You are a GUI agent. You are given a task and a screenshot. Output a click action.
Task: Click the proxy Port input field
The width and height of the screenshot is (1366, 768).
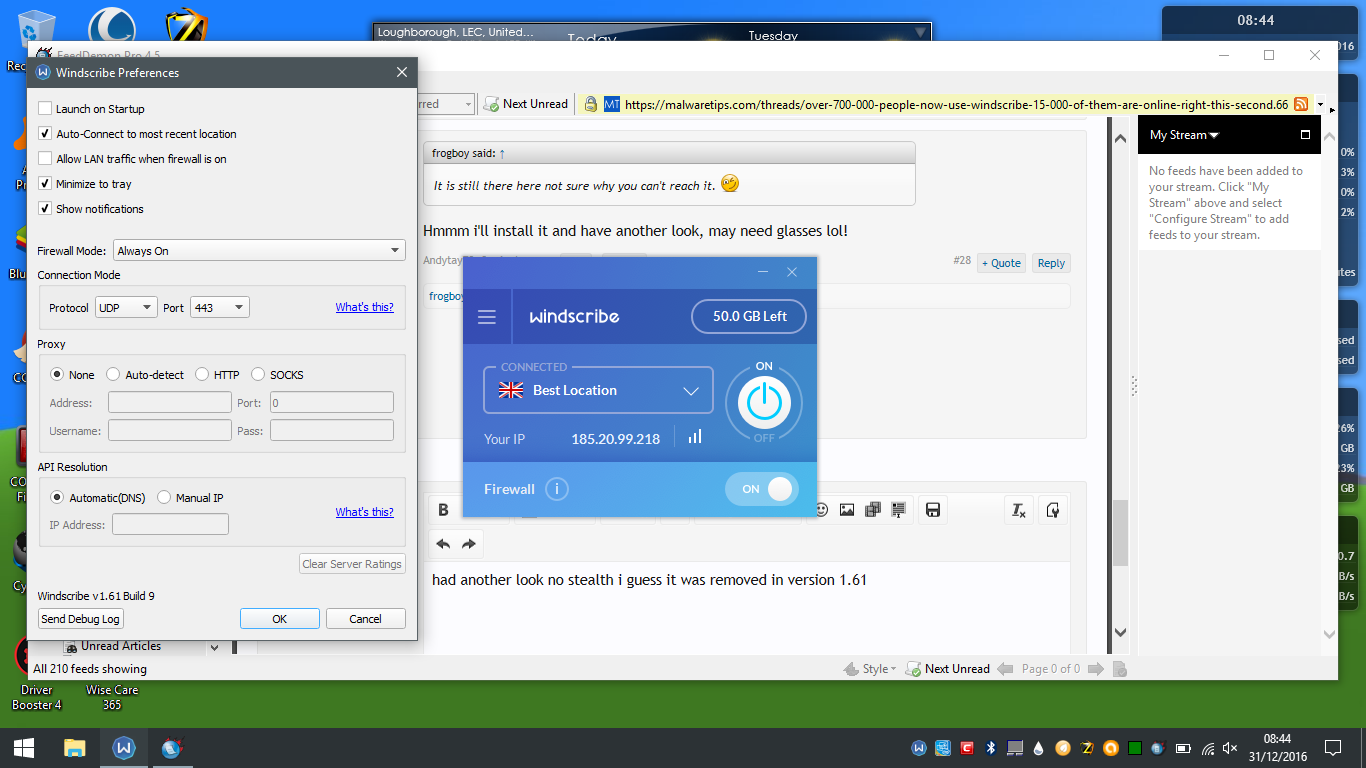(x=332, y=403)
